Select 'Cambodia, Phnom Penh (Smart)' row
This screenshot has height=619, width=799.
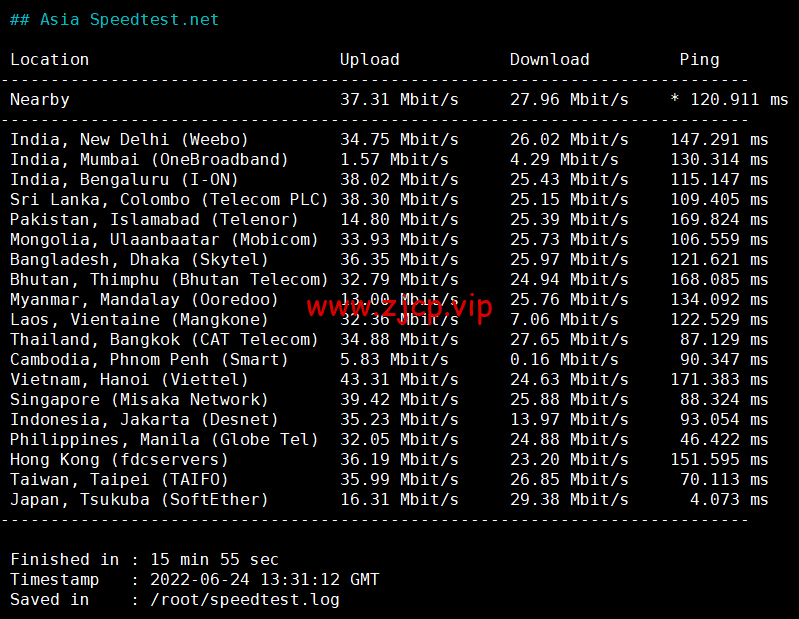(x=389, y=359)
